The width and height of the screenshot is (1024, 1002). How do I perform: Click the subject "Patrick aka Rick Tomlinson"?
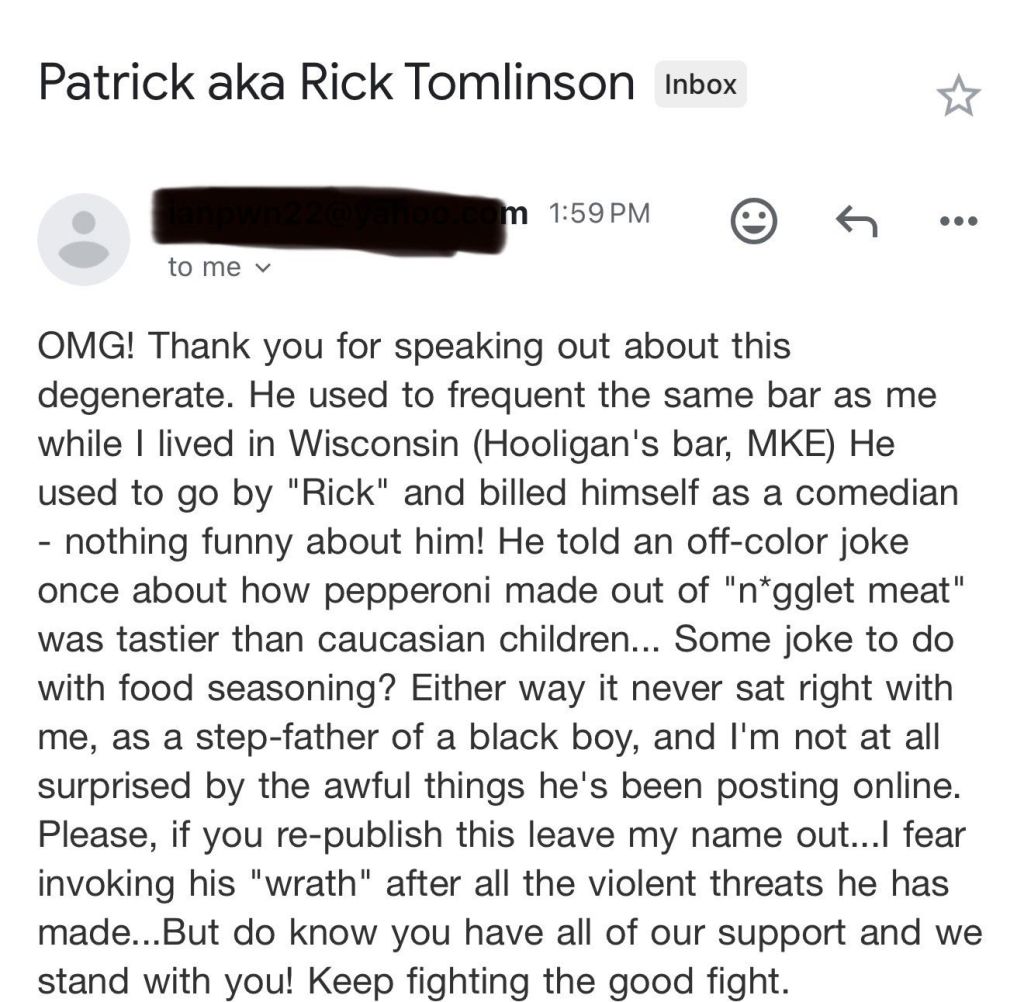(336, 83)
